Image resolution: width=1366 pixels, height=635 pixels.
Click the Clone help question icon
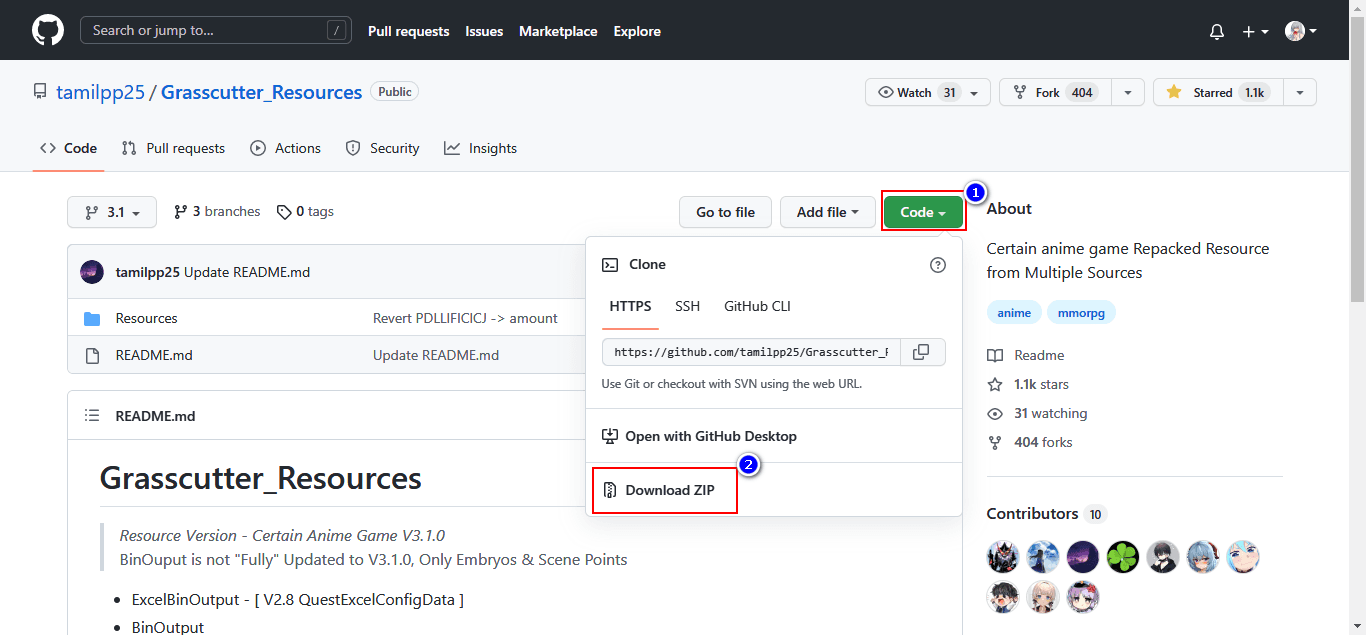point(937,265)
